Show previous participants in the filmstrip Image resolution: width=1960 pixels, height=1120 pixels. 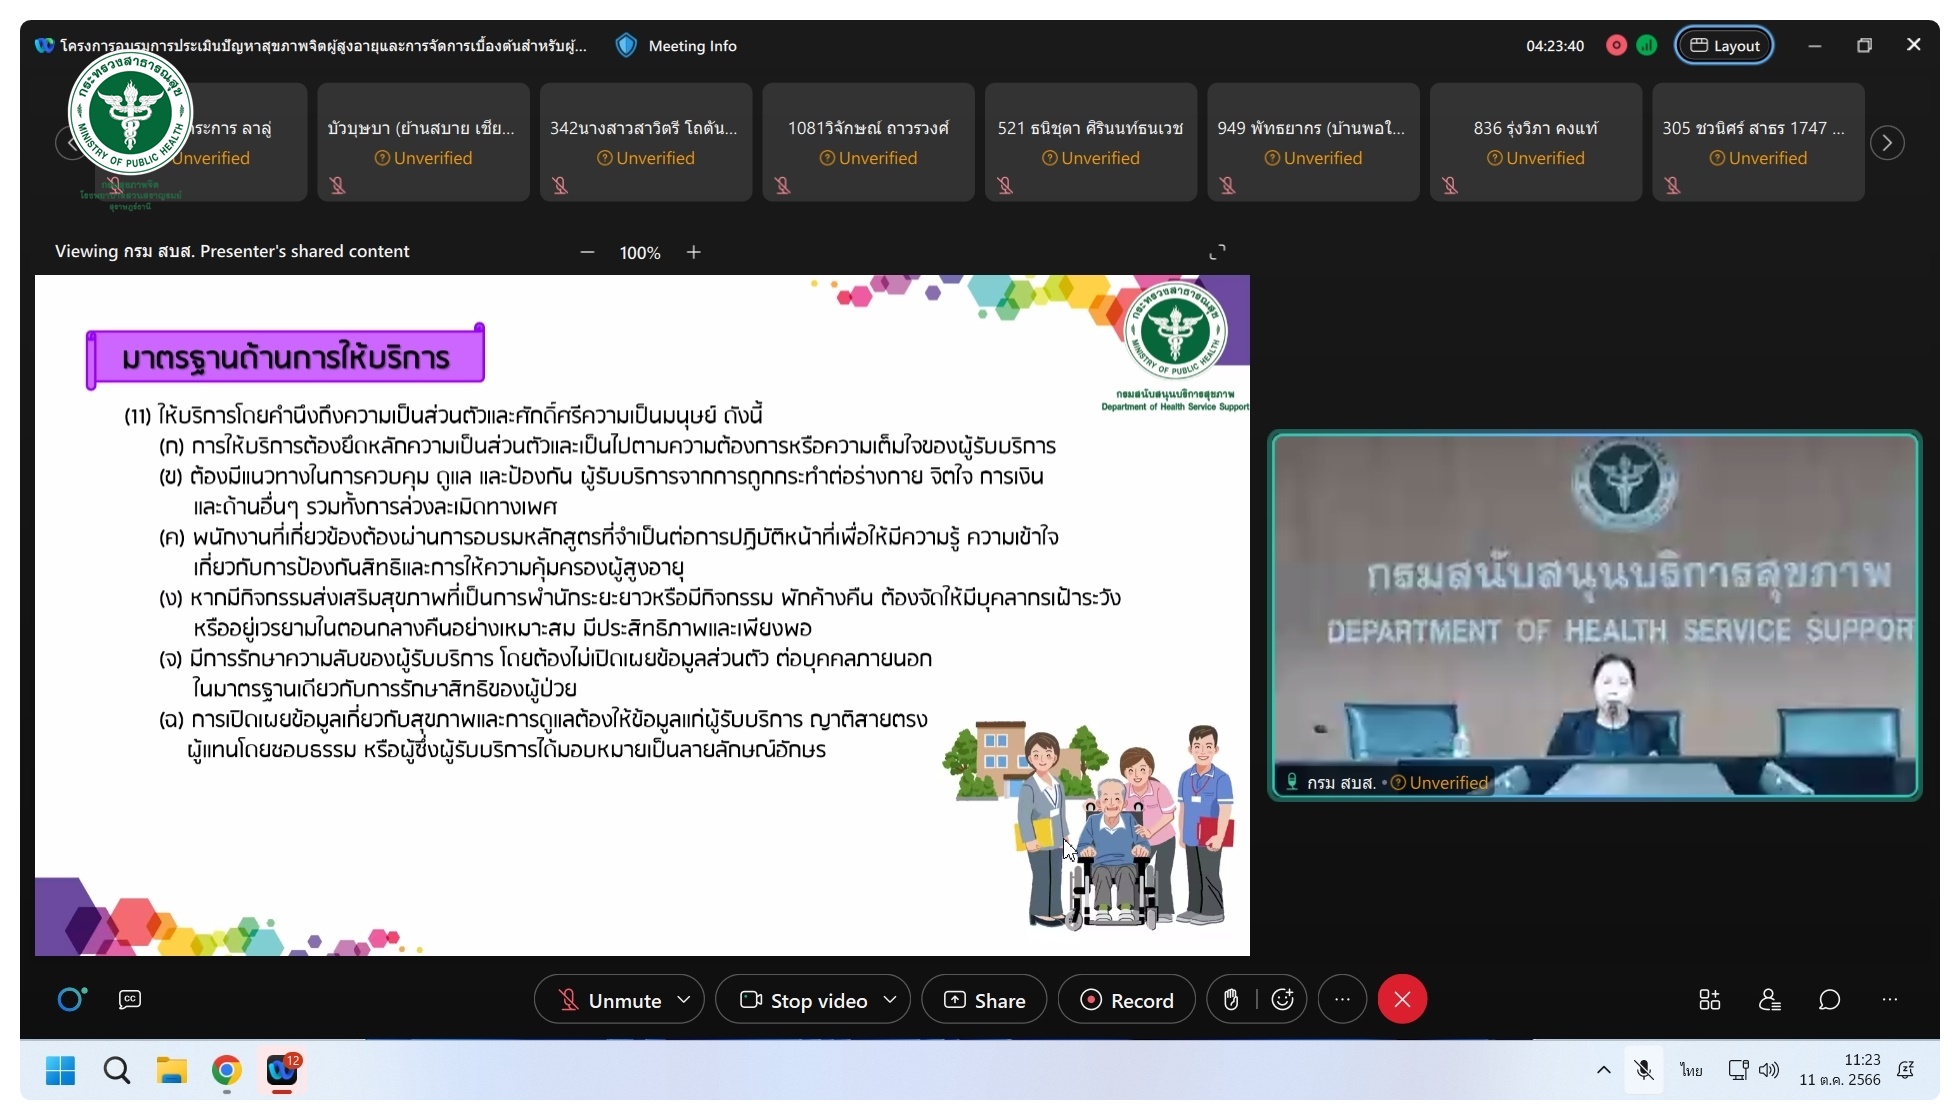tap(71, 143)
